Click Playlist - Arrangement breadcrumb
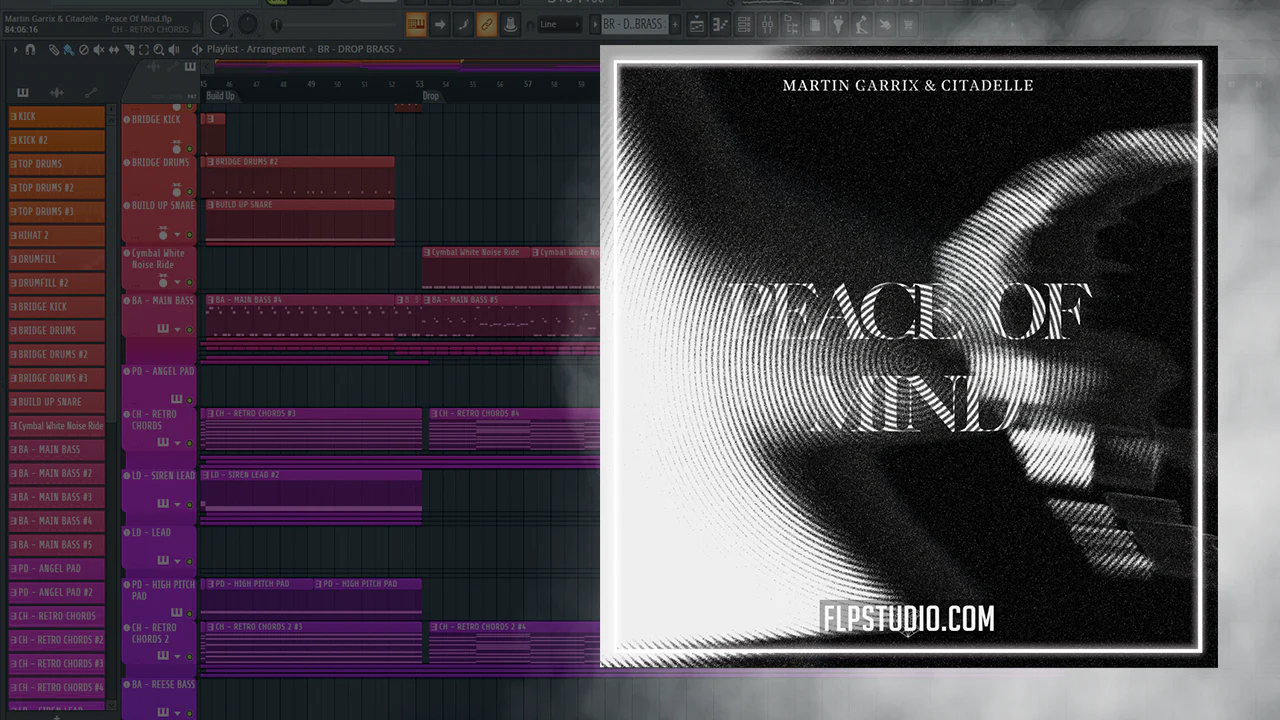 256,49
